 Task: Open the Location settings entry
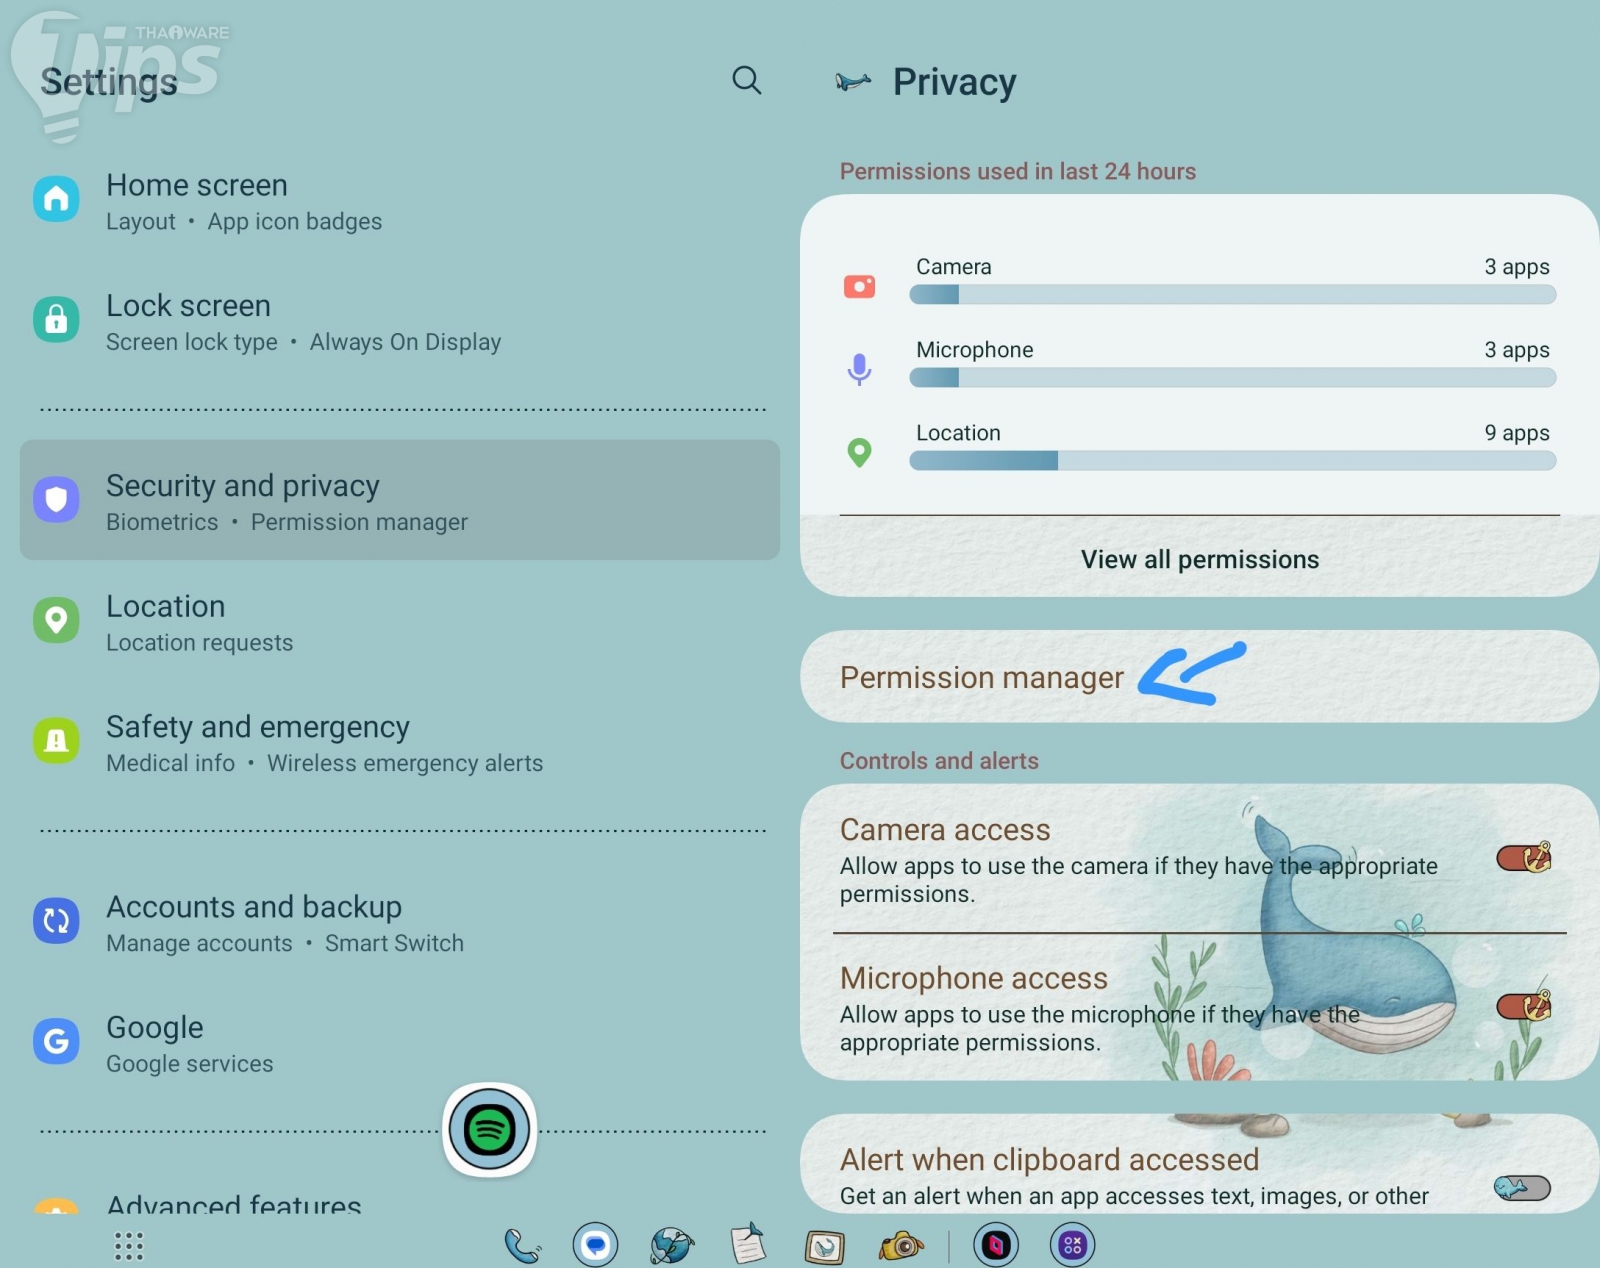point(400,622)
